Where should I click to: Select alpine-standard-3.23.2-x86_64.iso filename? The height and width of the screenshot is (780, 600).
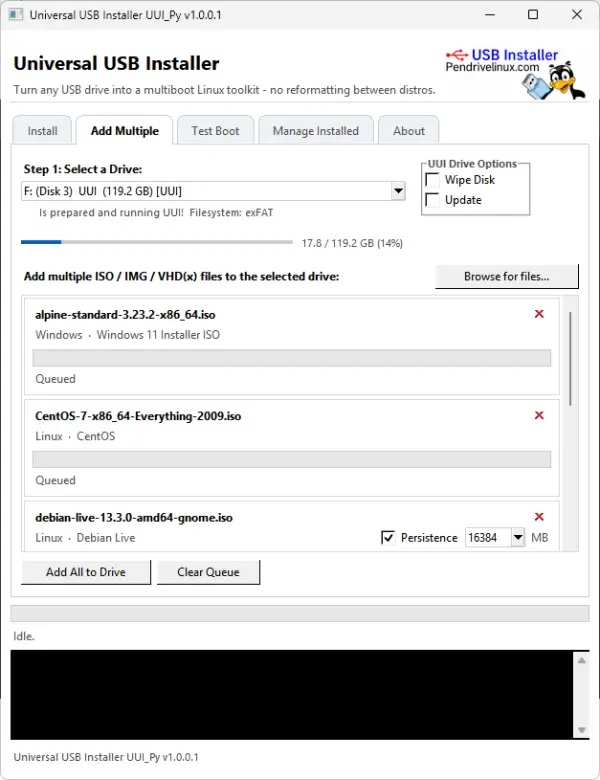(x=125, y=315)
